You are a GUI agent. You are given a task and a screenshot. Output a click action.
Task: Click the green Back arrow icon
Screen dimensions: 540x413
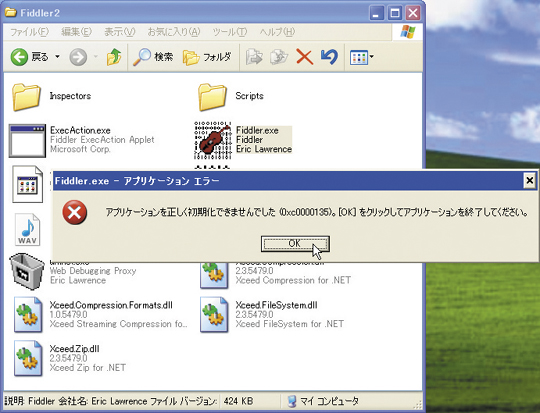(19, 57)
